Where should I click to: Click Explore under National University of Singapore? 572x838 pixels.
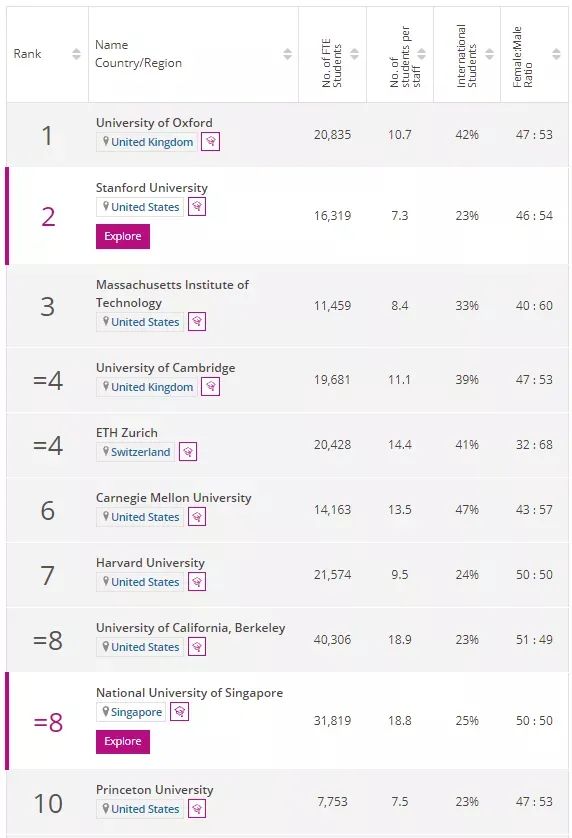tap(123, 741)
